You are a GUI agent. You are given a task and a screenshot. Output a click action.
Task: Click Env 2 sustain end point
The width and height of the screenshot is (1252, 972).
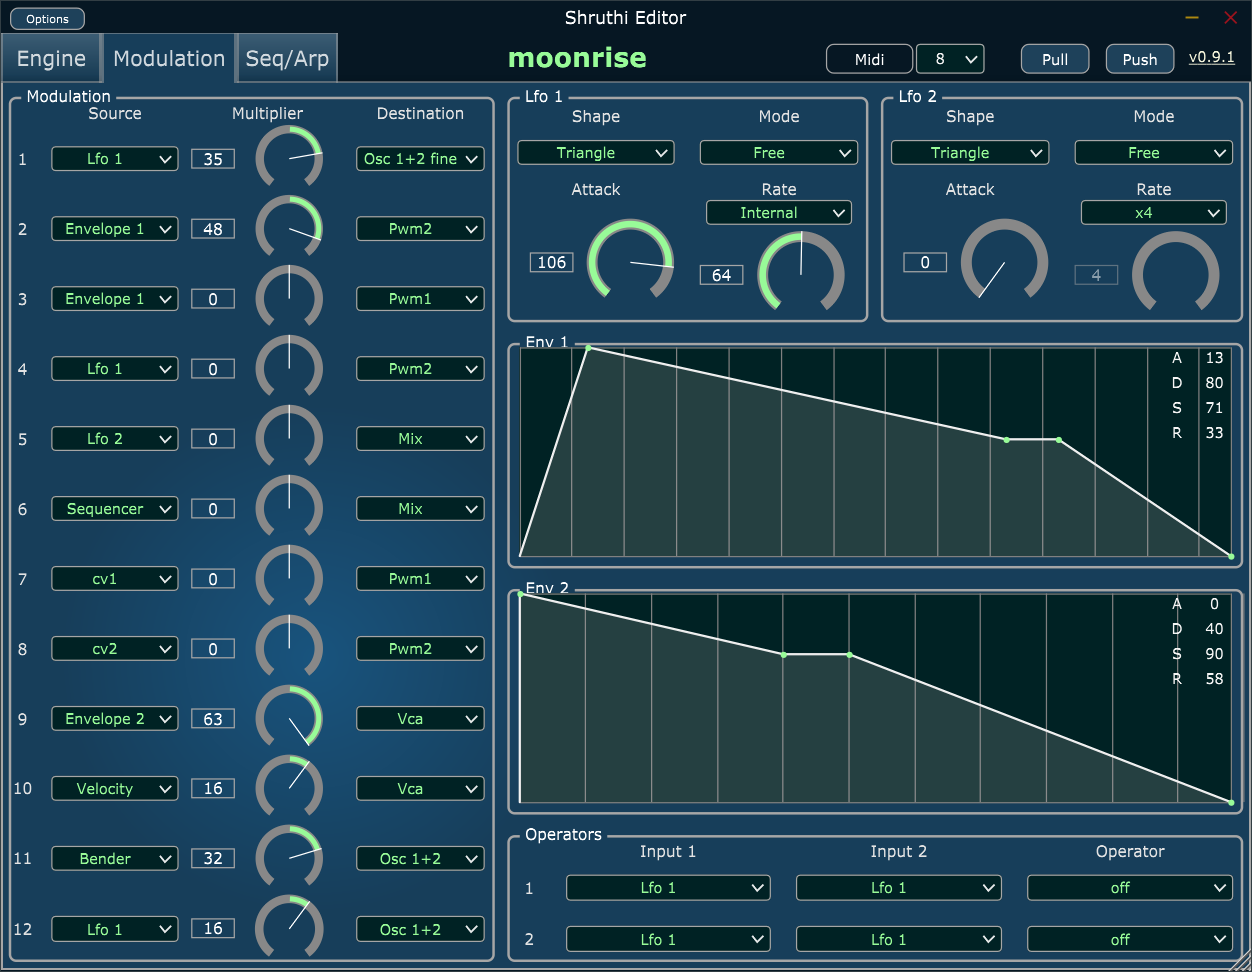click(850, 655)
